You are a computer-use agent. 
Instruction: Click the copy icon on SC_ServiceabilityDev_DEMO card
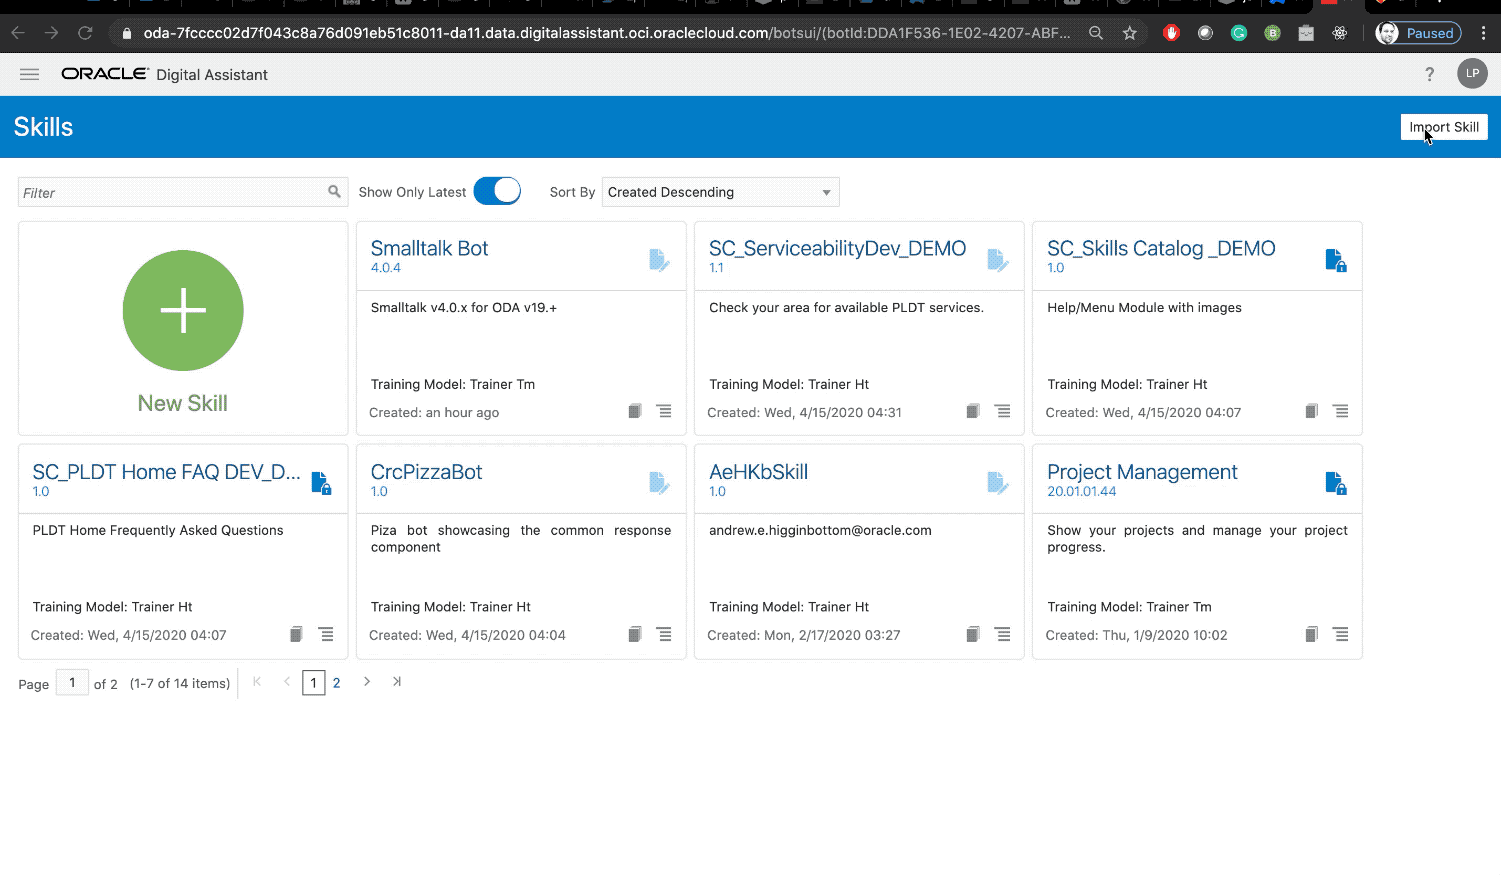pos(972,411)
